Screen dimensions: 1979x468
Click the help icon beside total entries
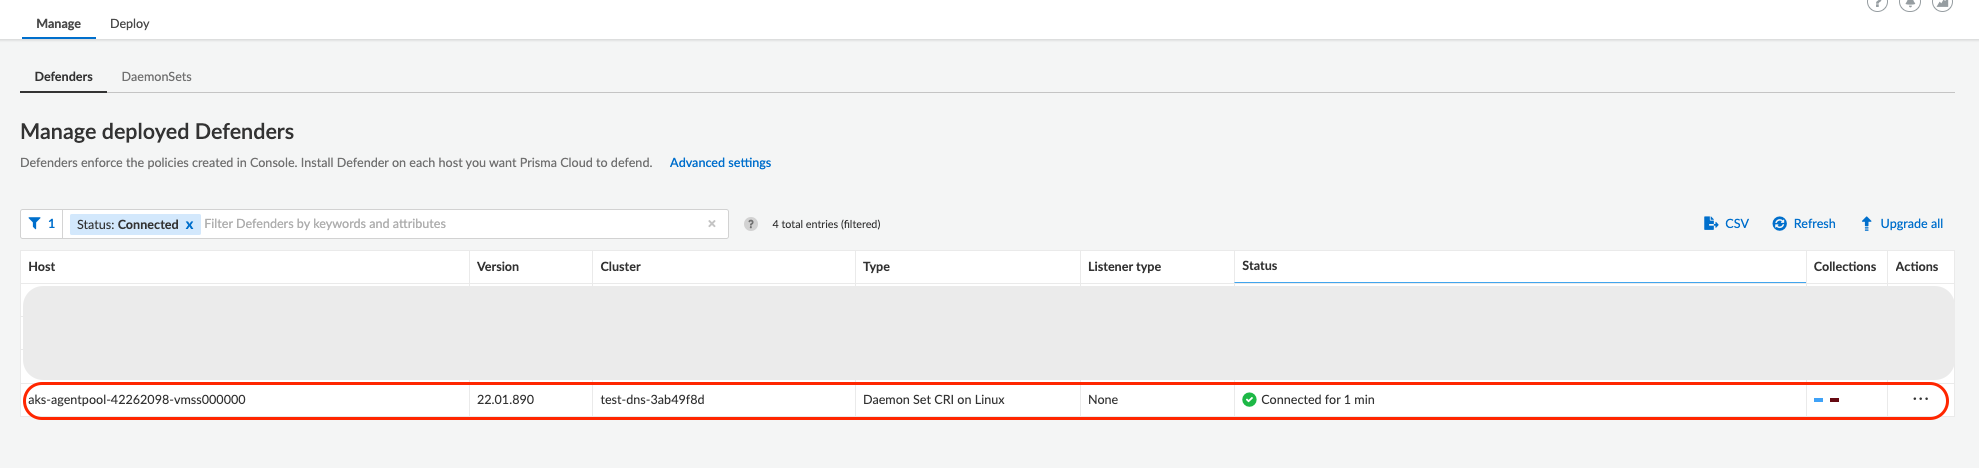(x=751, y=224)
